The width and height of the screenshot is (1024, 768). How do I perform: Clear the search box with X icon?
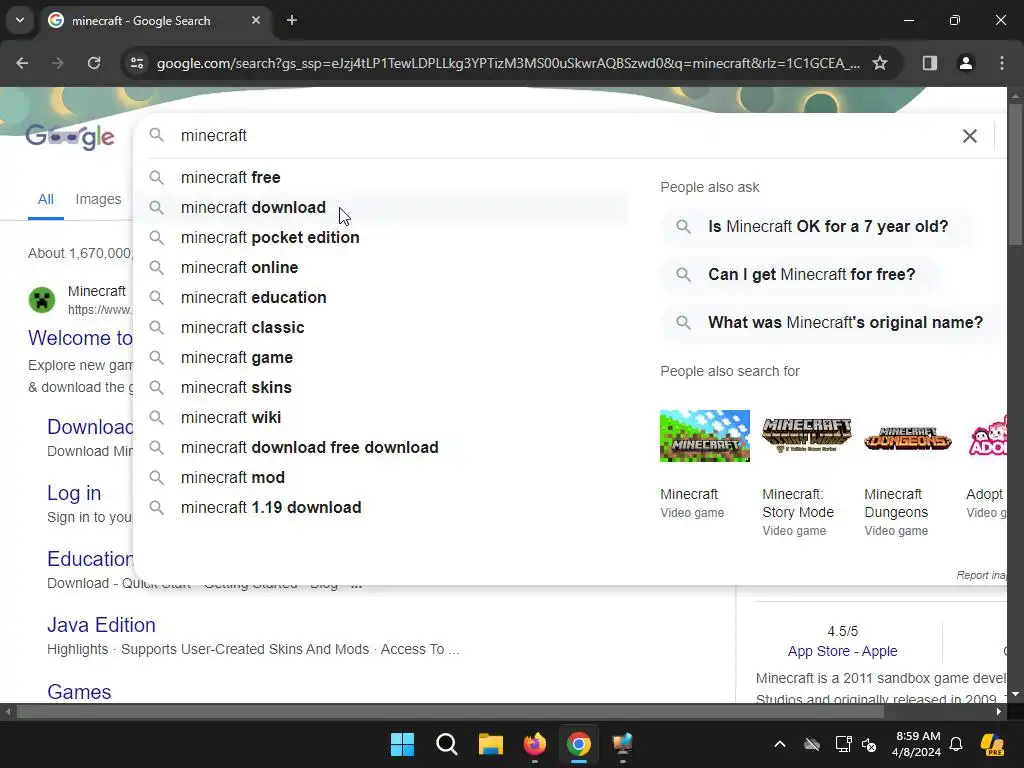tap(970, 136)
